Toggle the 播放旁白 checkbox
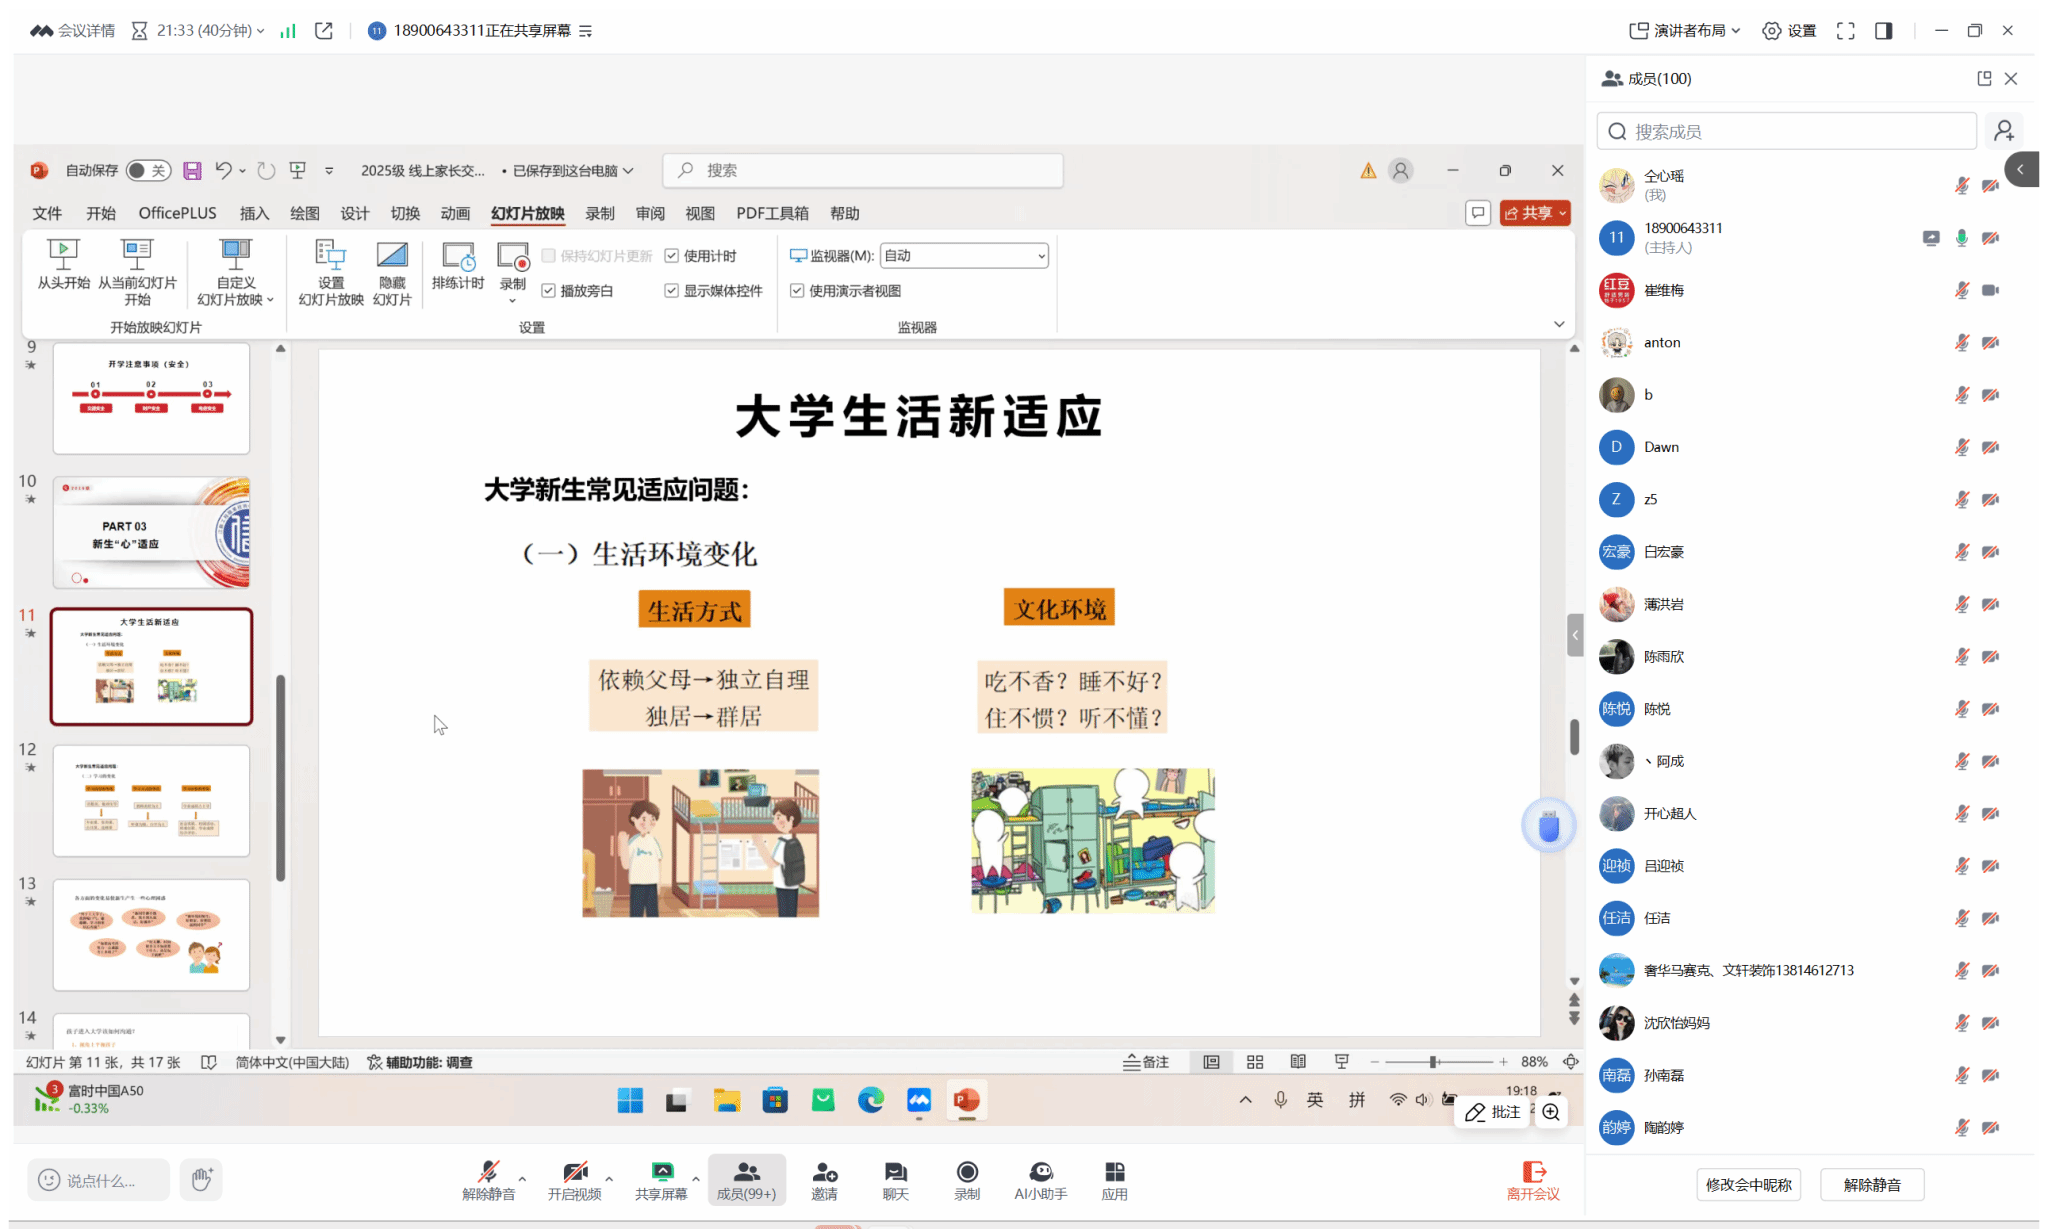The width and height of the screenshot is (2048, 1229). [x=549, y=291]
